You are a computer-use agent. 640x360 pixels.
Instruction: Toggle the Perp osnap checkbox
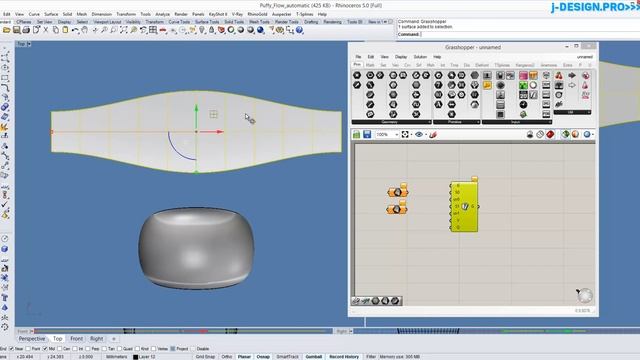(x=88, y=349)
